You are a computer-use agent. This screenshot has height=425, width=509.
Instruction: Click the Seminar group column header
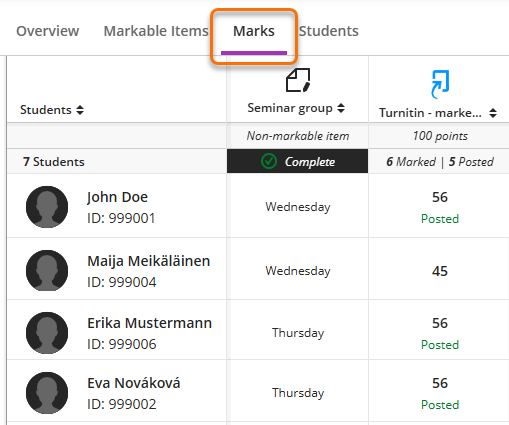[x=290, y=108]
